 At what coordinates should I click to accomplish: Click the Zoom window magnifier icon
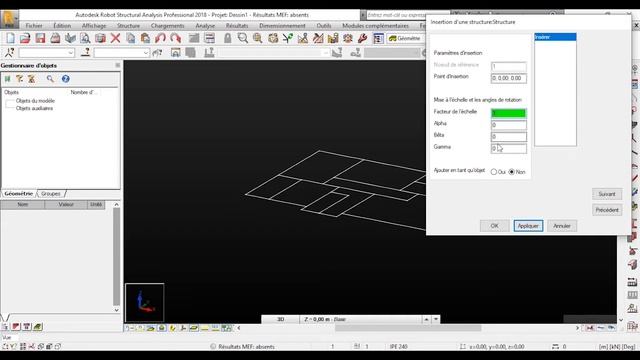pos(242,38)
